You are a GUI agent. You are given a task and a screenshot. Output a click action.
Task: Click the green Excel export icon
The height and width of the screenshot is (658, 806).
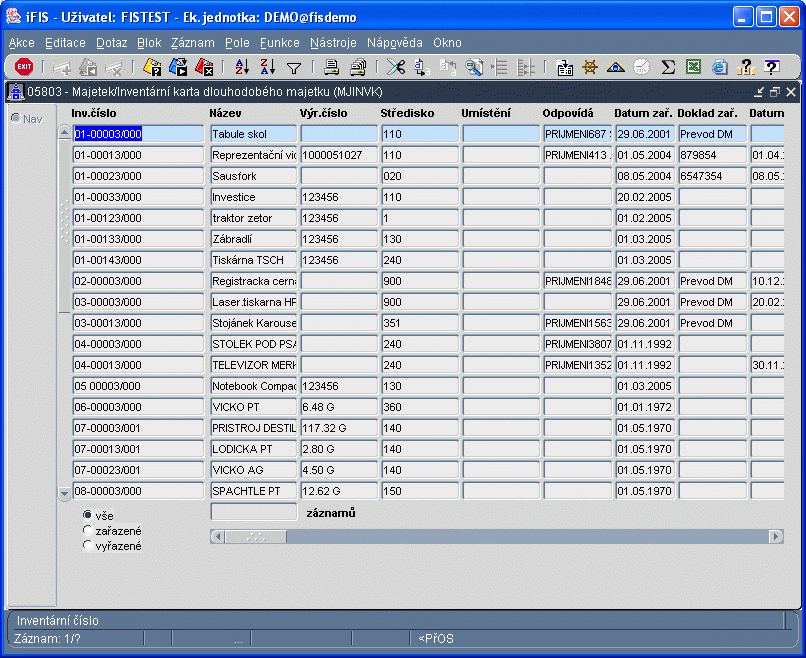click(693, 67)
